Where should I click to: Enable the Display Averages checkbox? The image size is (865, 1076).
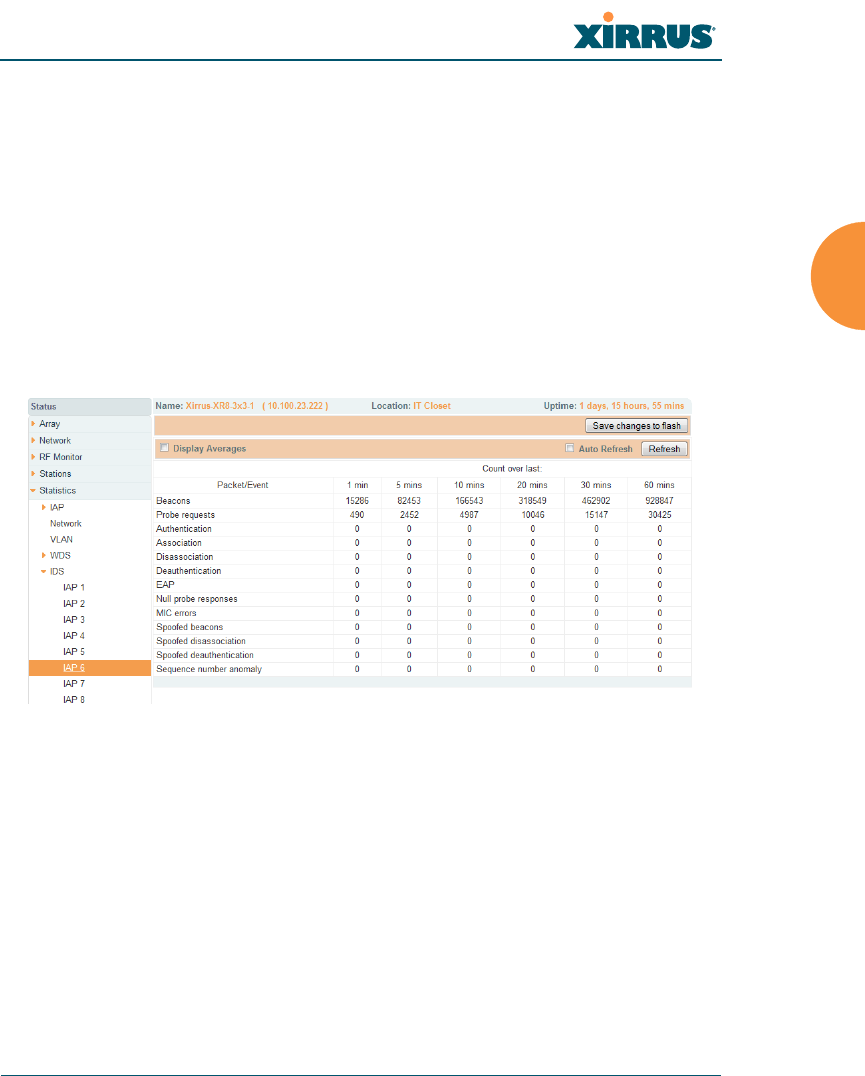165,448
